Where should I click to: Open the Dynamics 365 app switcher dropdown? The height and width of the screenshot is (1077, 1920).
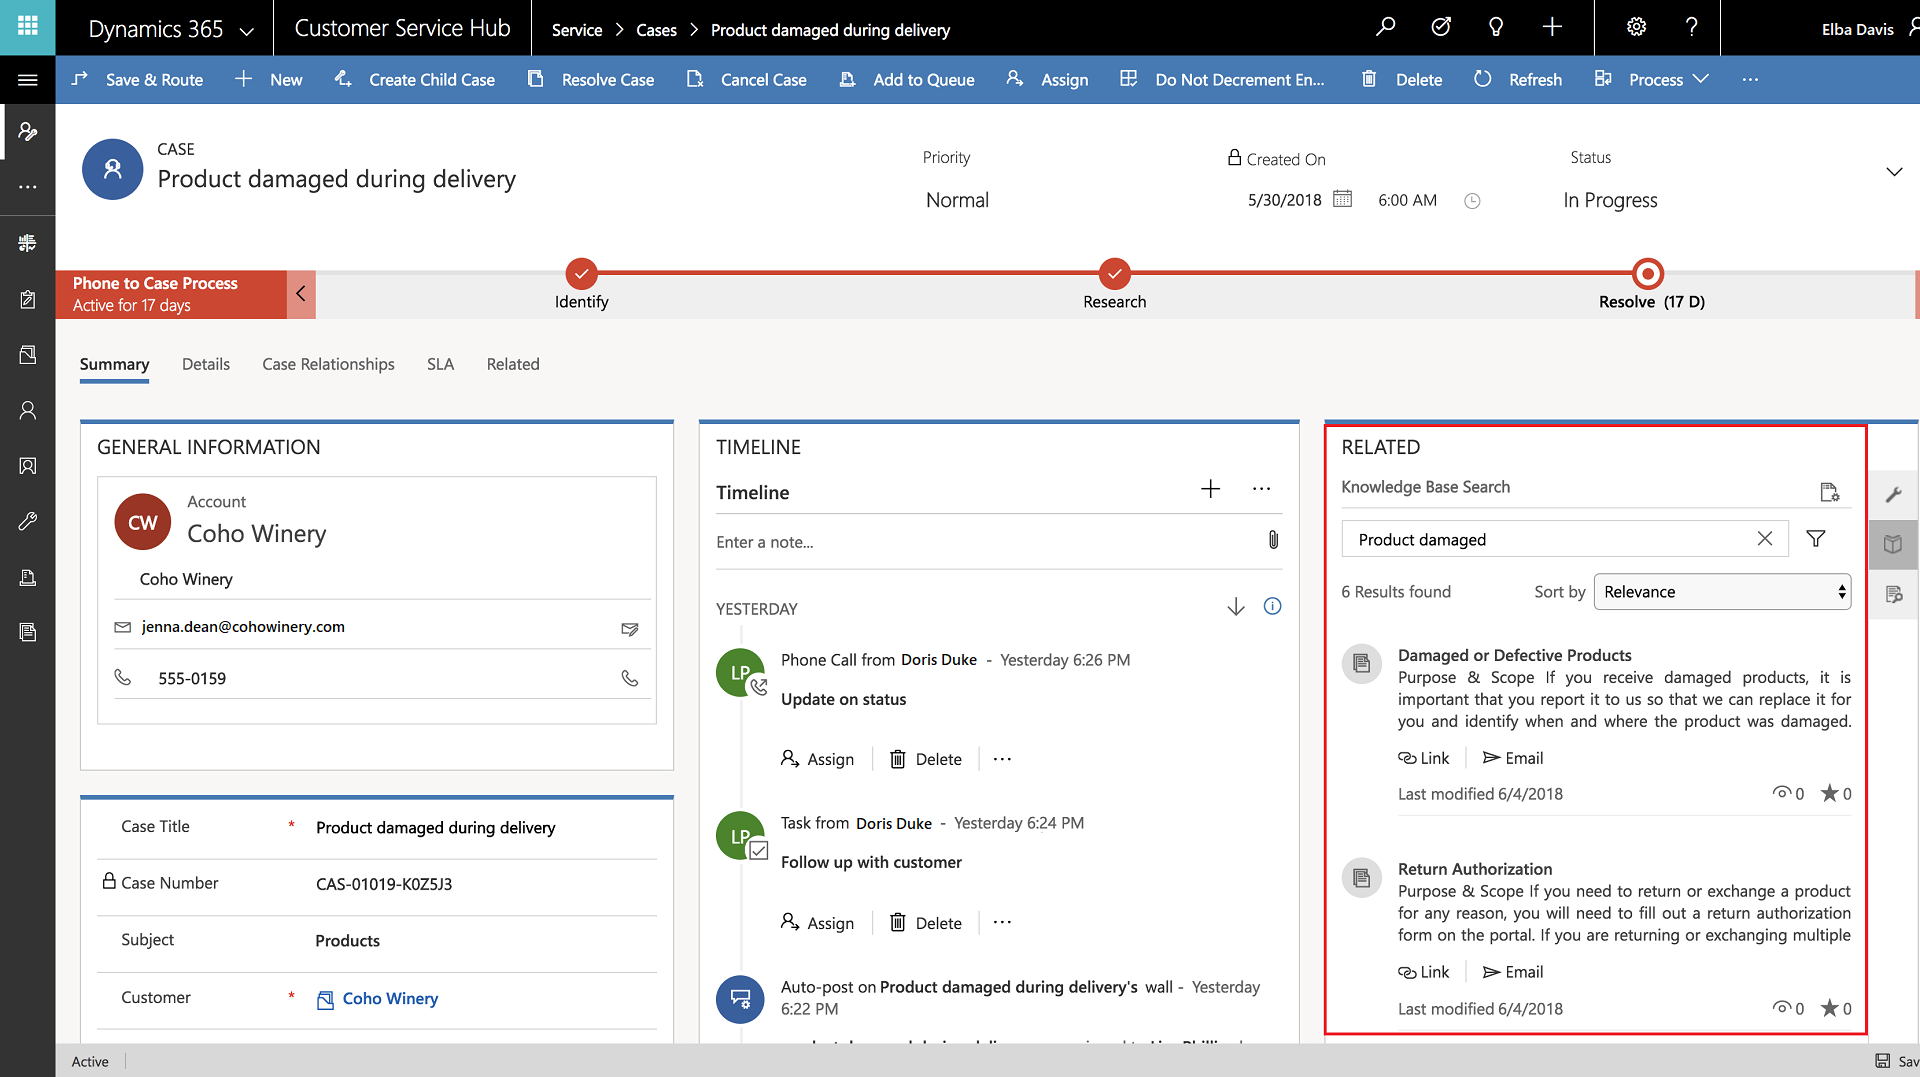[246, 31]
